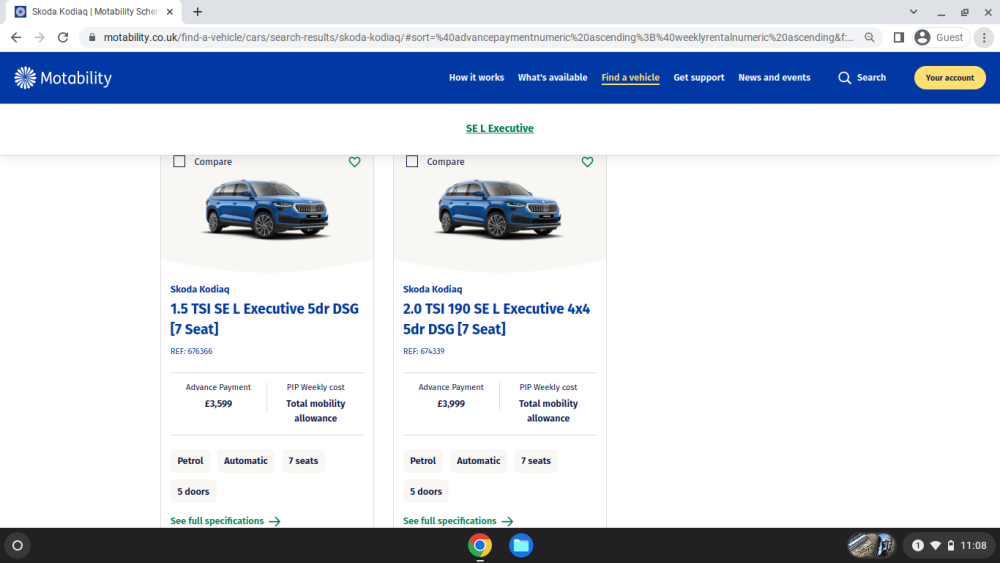This screenshot has height=563, width=1000.
Task: Open the Guest profile button
Action: click(x=941, y=38)
